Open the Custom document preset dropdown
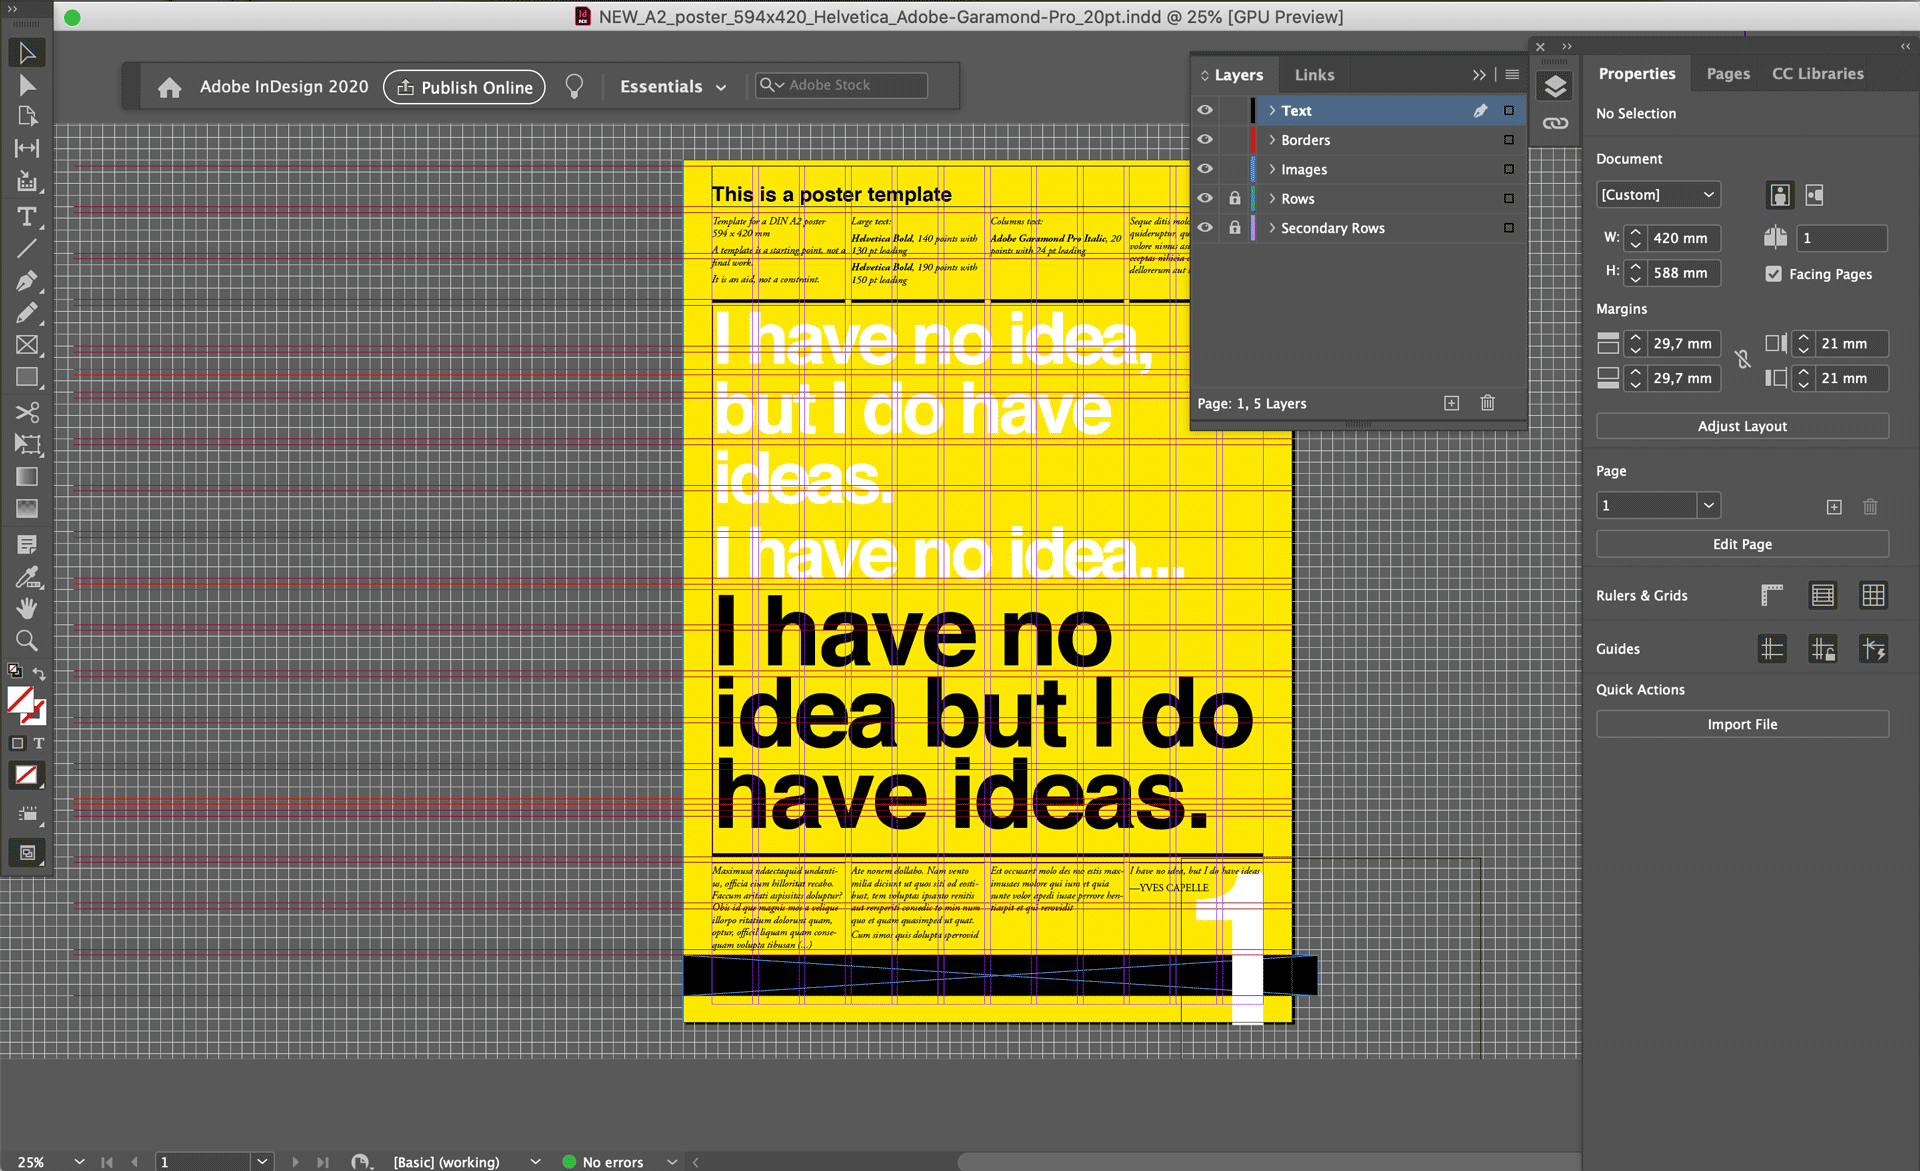1920x1171 pixels. pos(1657,195)
